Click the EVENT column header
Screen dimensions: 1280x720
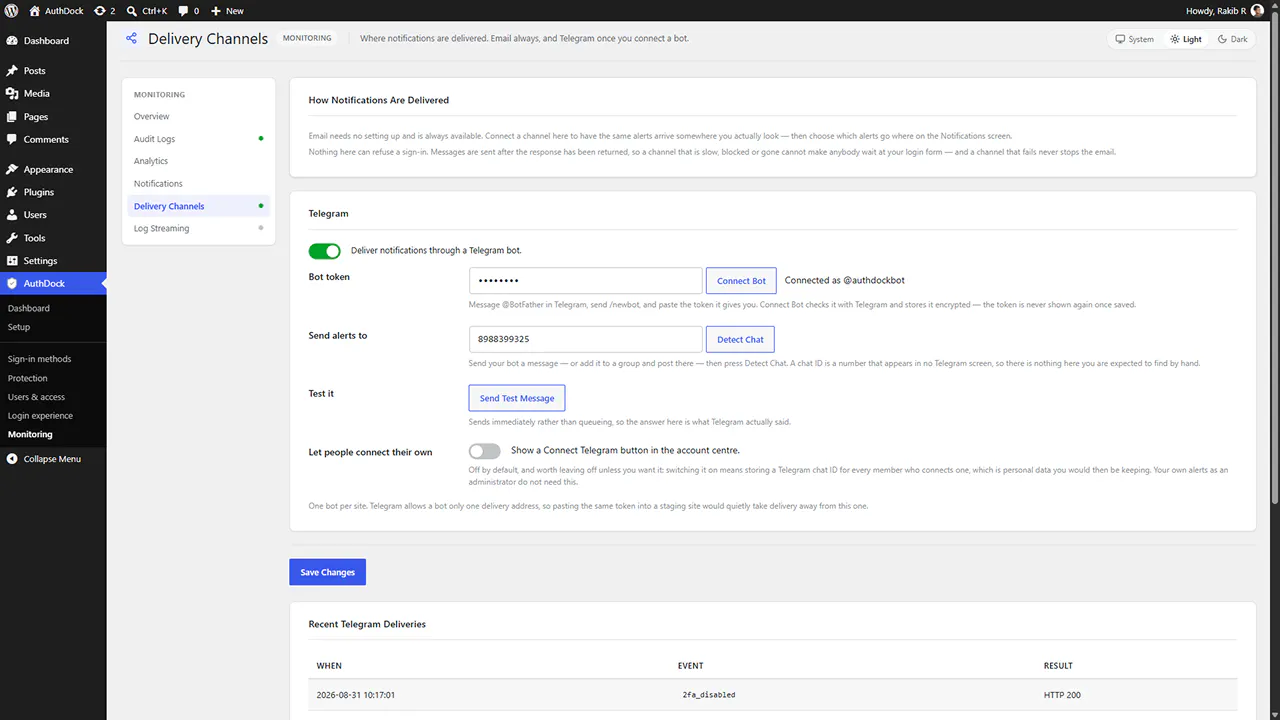(x=691, y=666)
